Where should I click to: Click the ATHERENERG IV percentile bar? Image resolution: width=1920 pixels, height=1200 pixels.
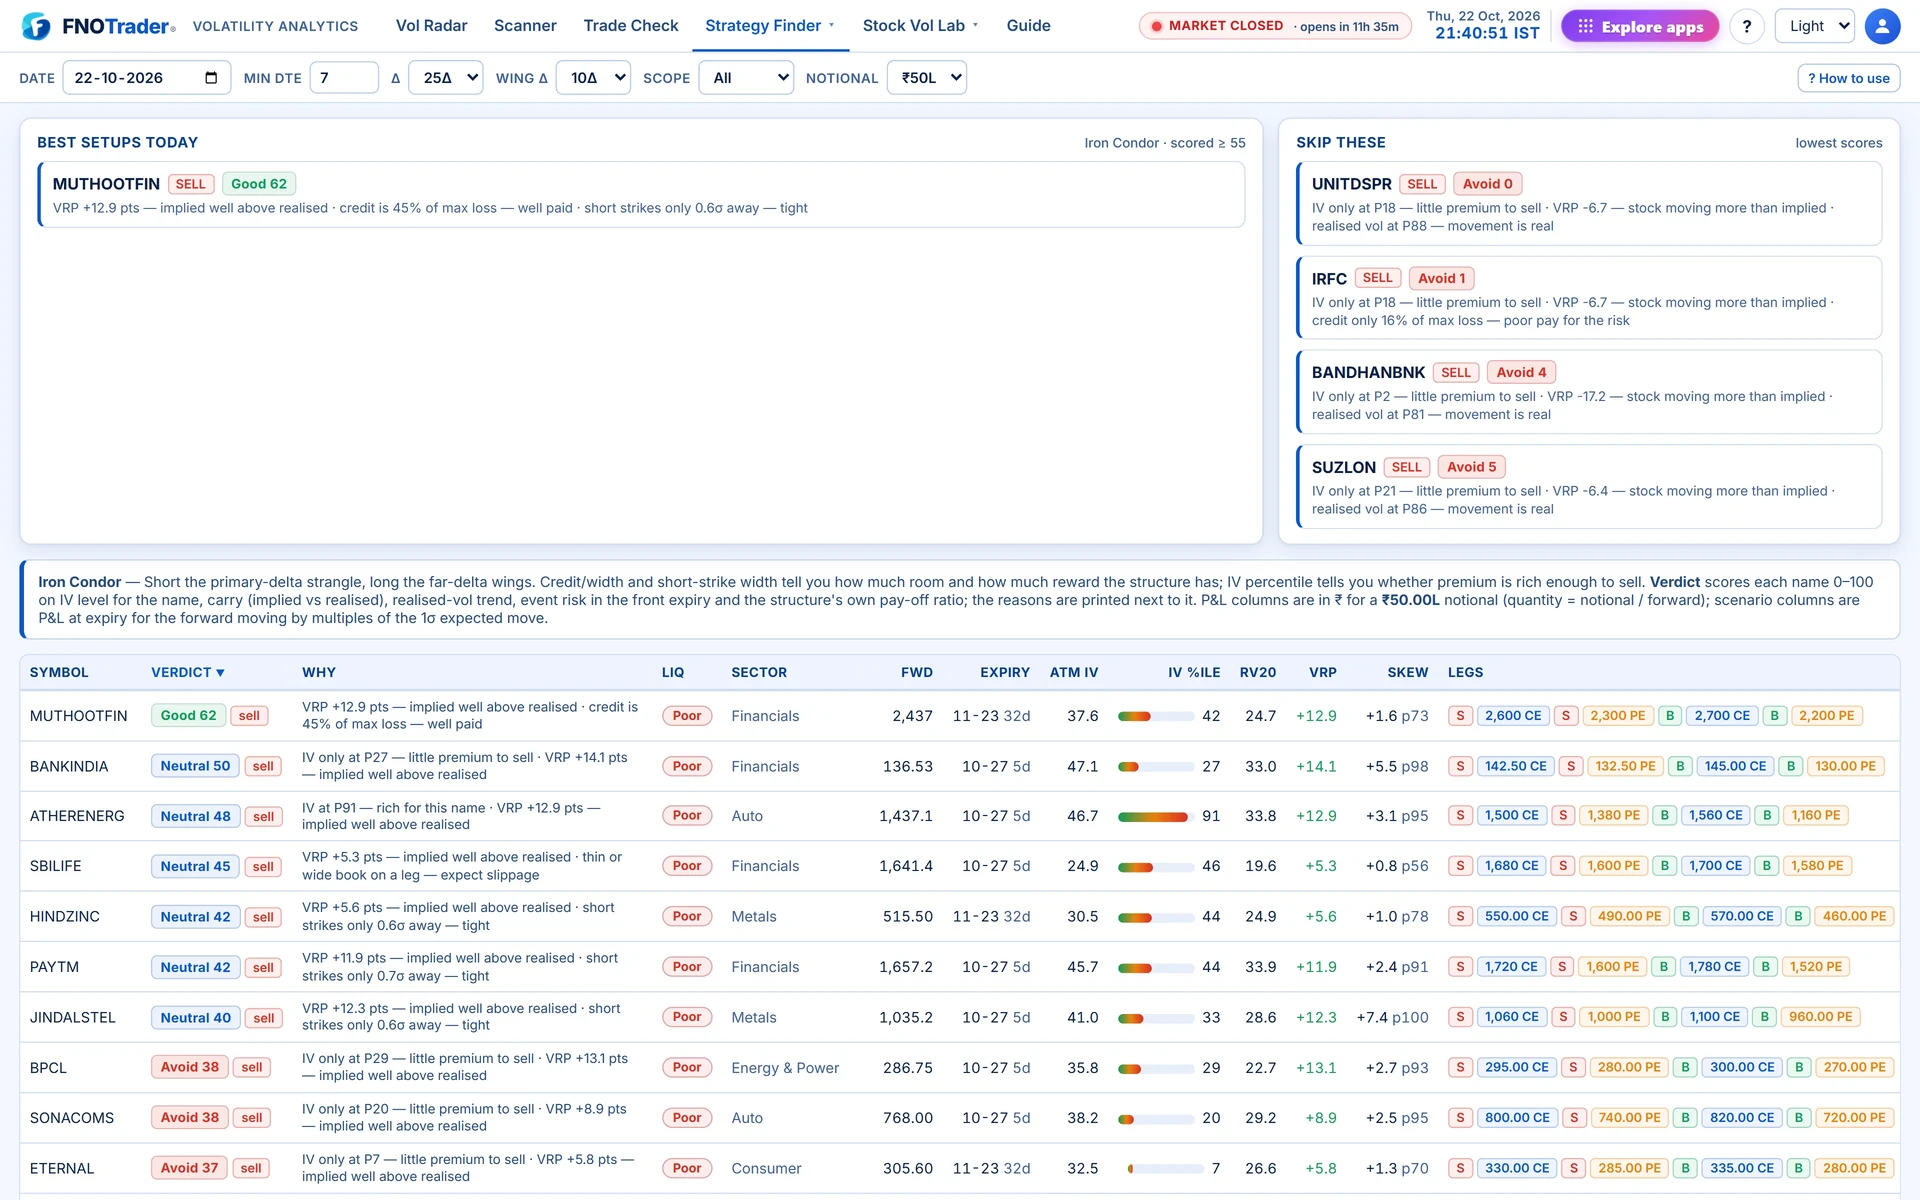(1156, 816)
